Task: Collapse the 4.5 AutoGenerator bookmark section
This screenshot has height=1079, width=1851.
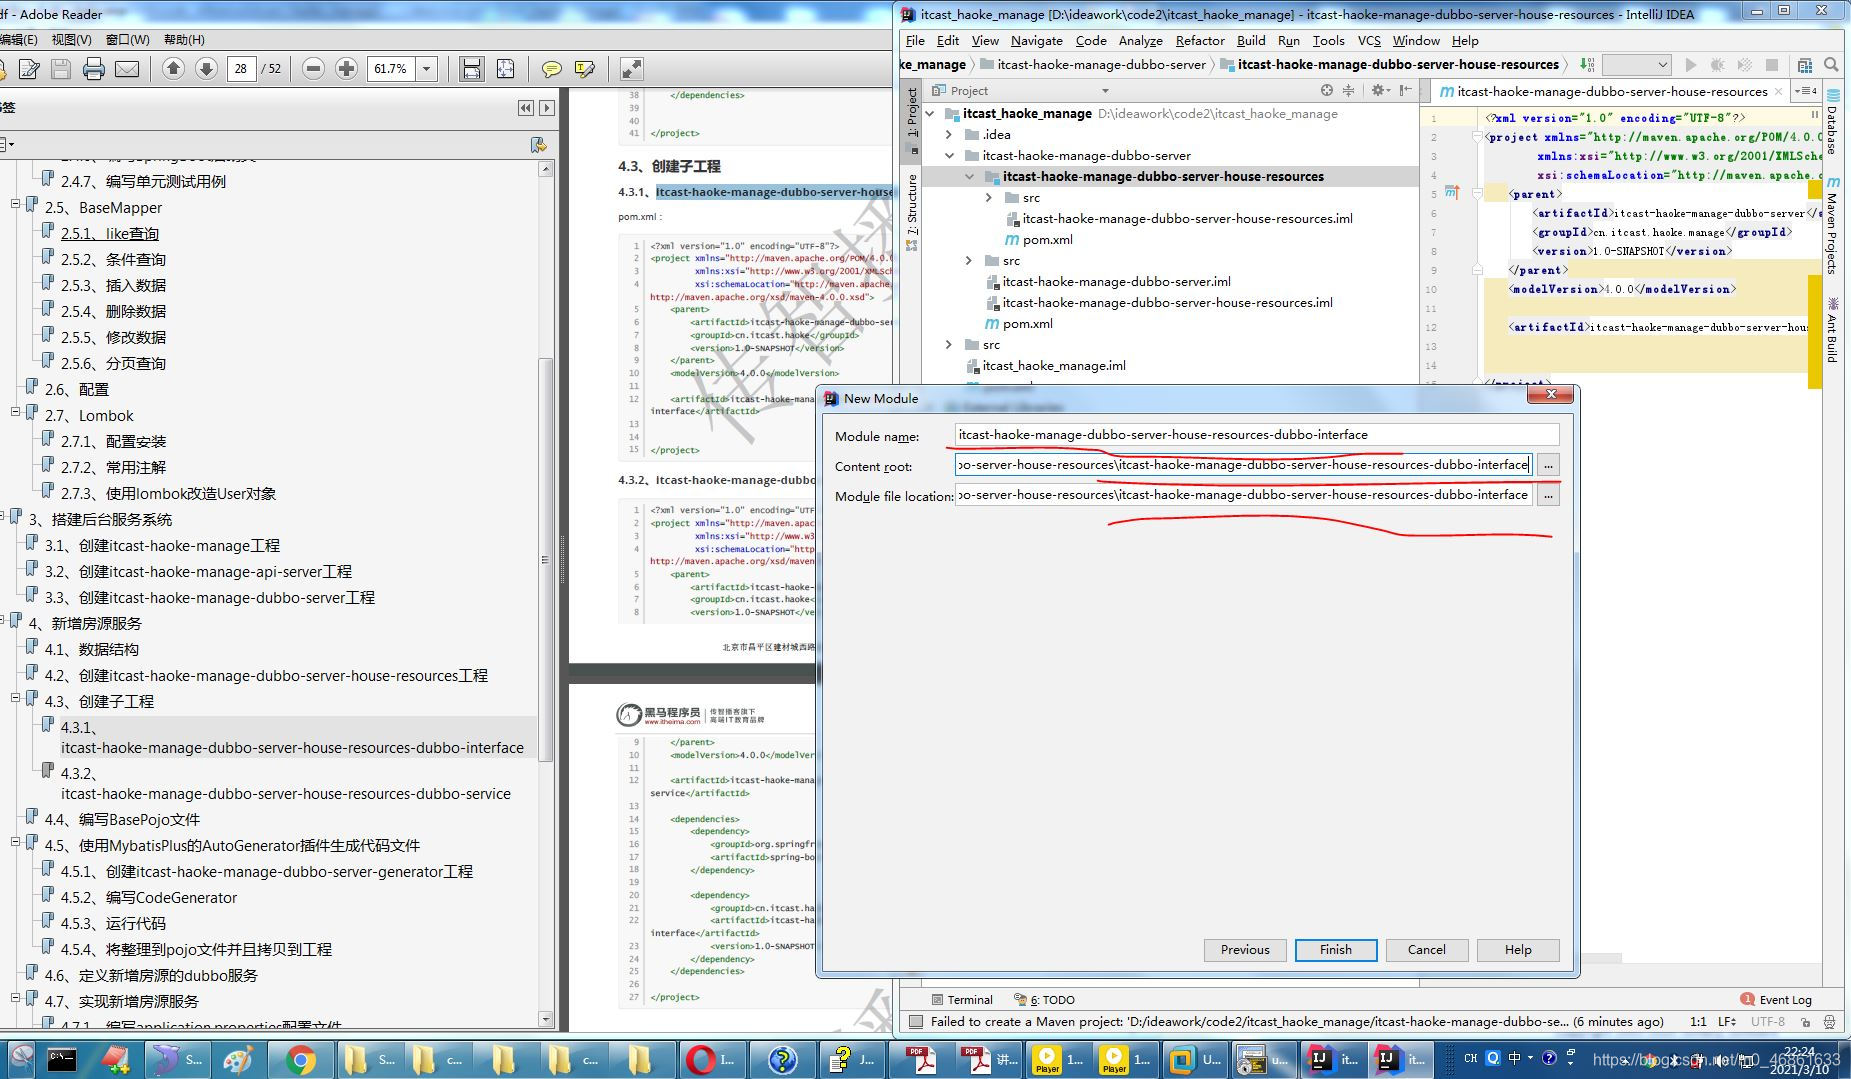Action: pos(16,842)
